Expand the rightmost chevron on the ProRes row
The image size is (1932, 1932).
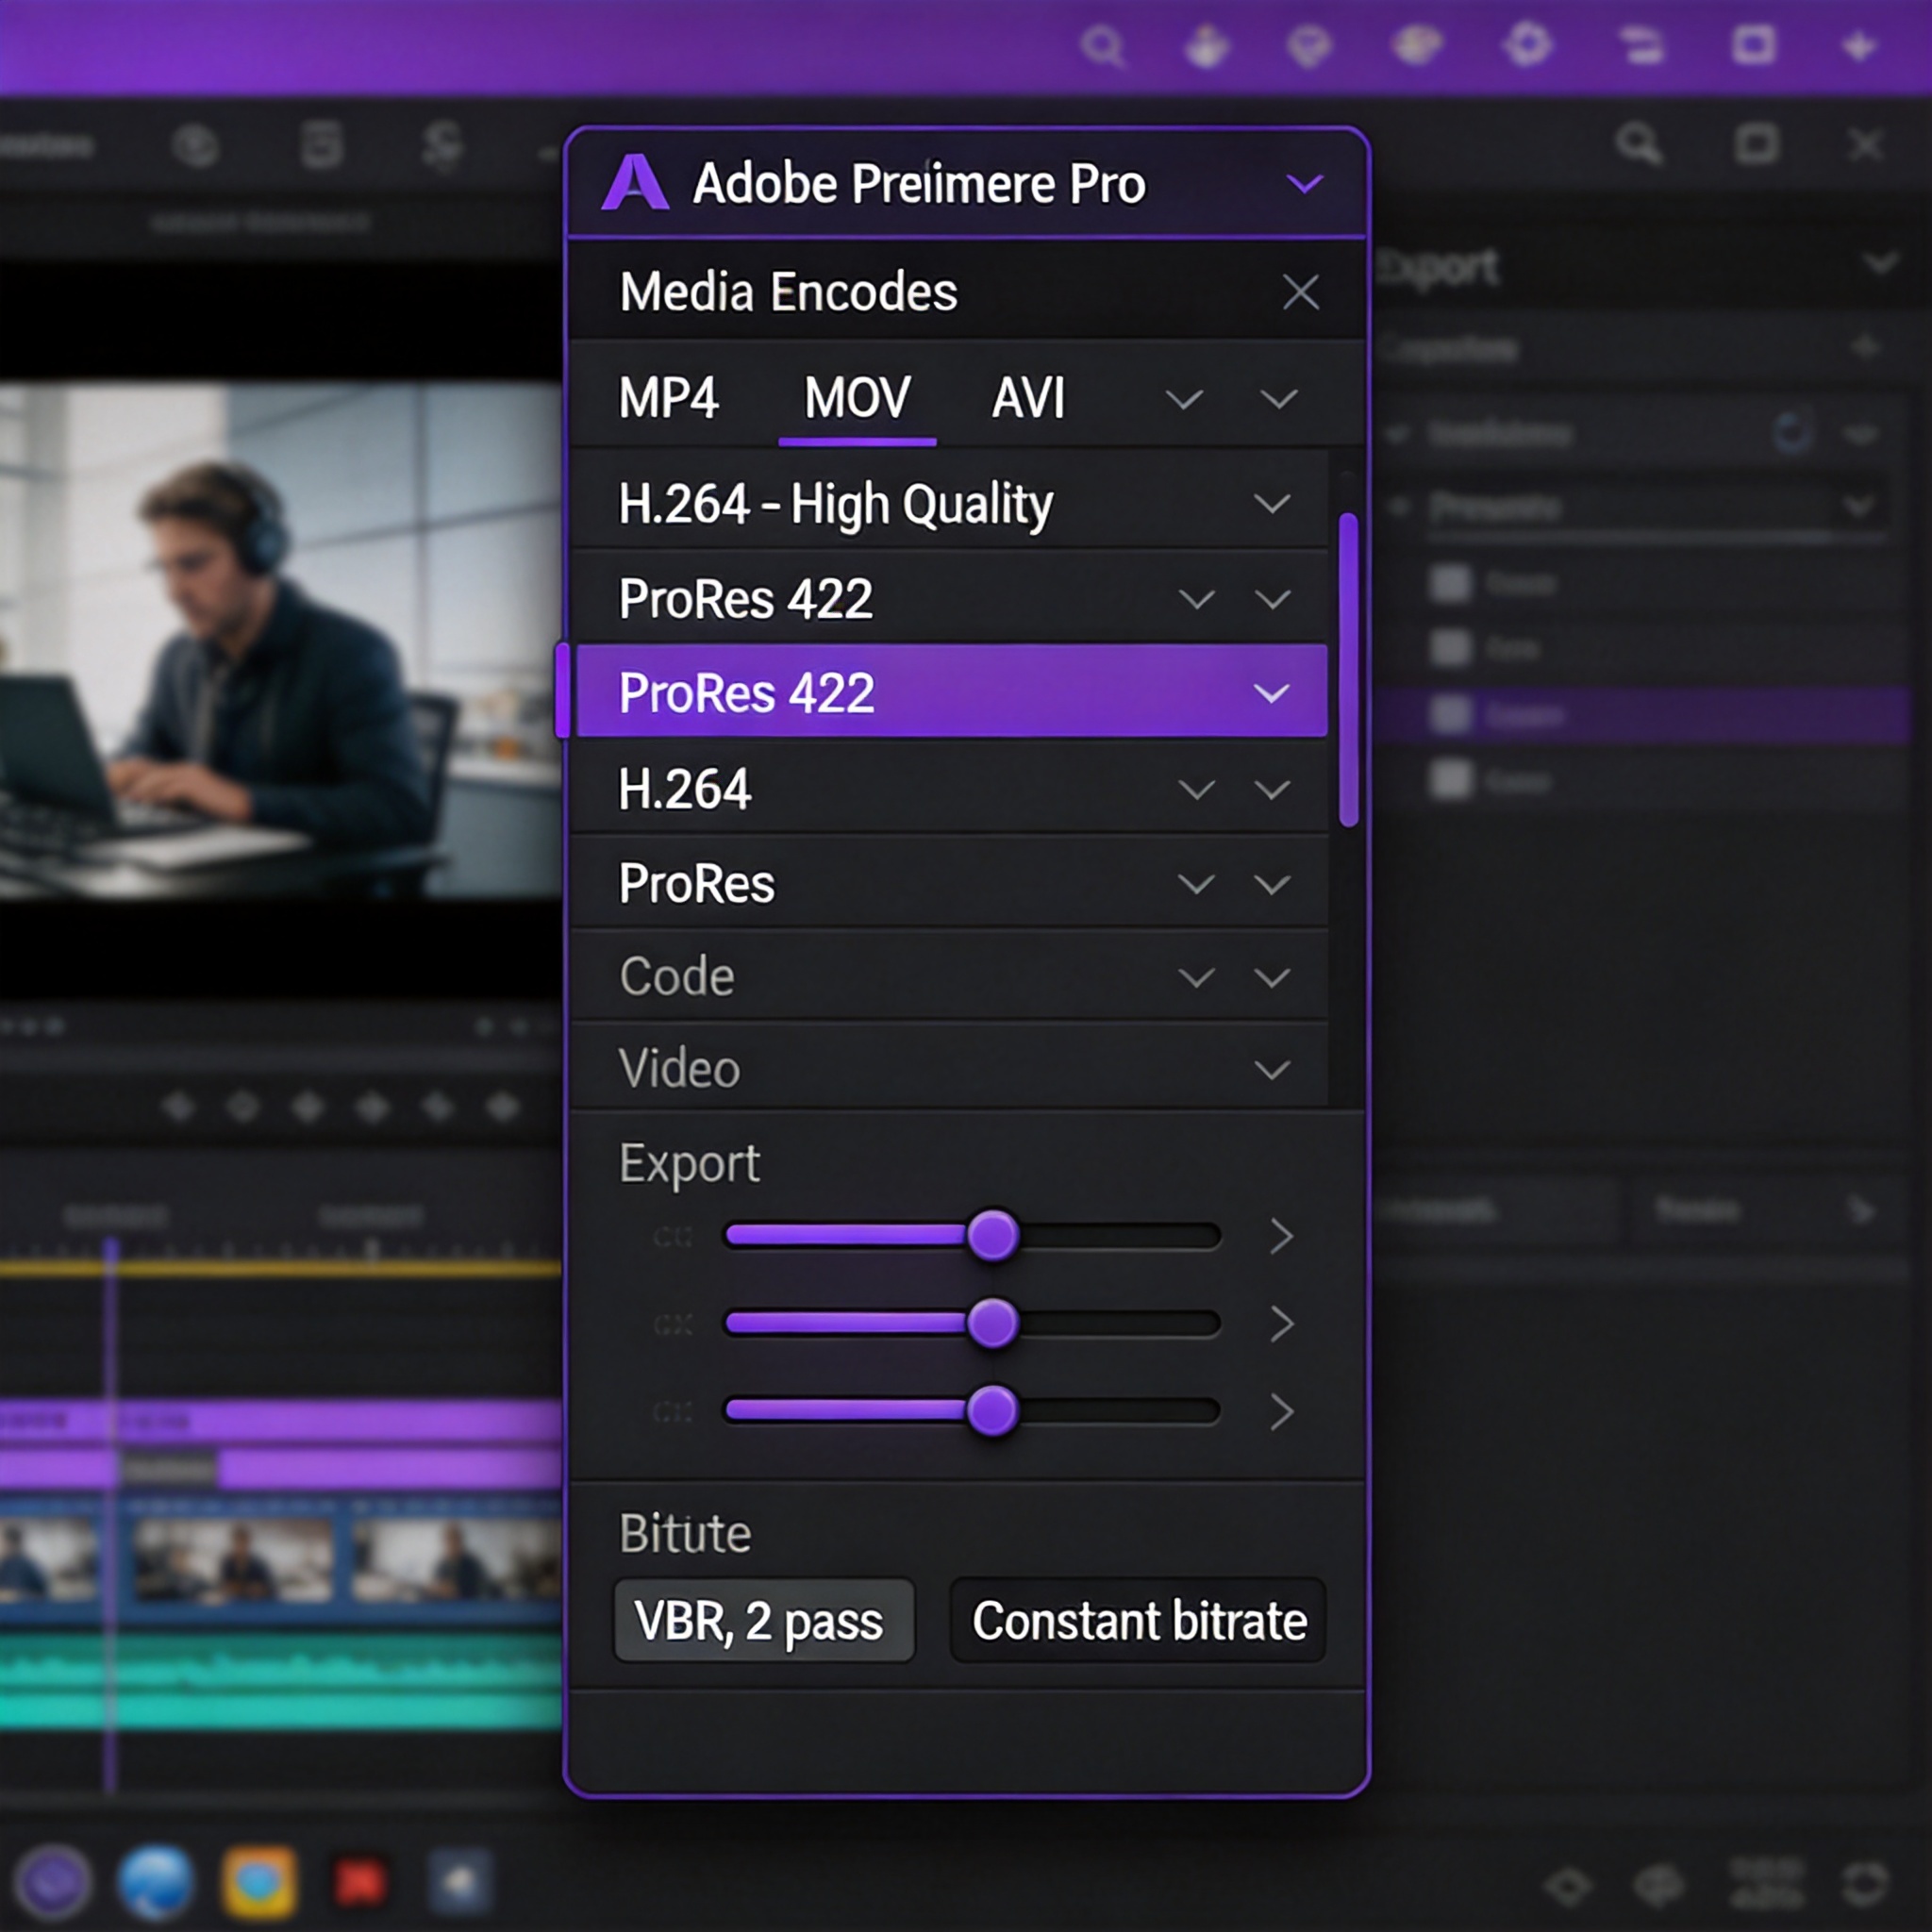(x=1271, y=884)
